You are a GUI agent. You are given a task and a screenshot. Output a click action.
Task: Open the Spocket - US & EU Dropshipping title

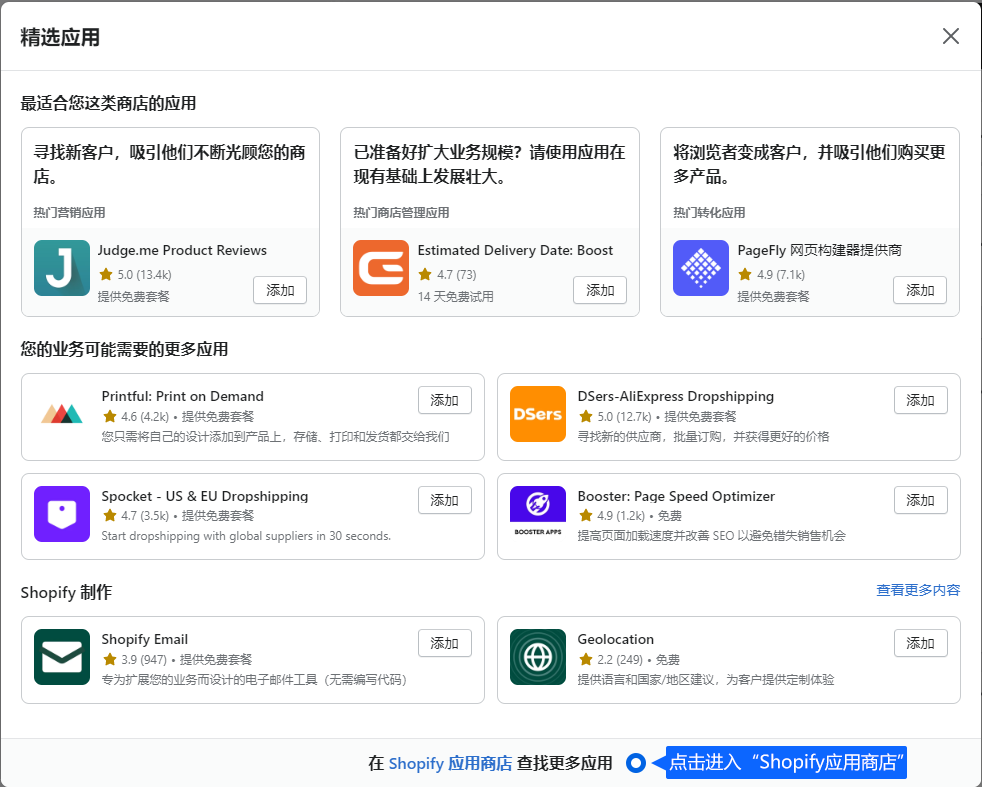pyautogui.click(x=205, y=496)
